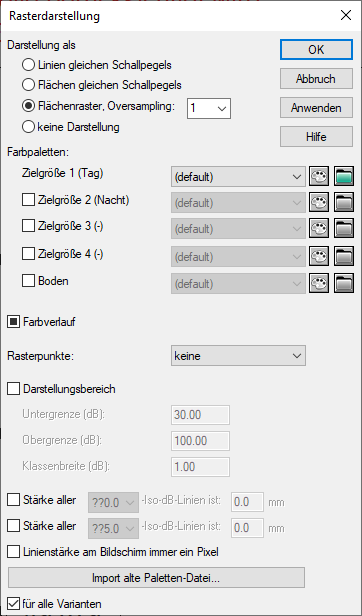362x616 pixels.
Task: Toggle the Farbverlauf checkbox
Action: (x=14, y=322)
